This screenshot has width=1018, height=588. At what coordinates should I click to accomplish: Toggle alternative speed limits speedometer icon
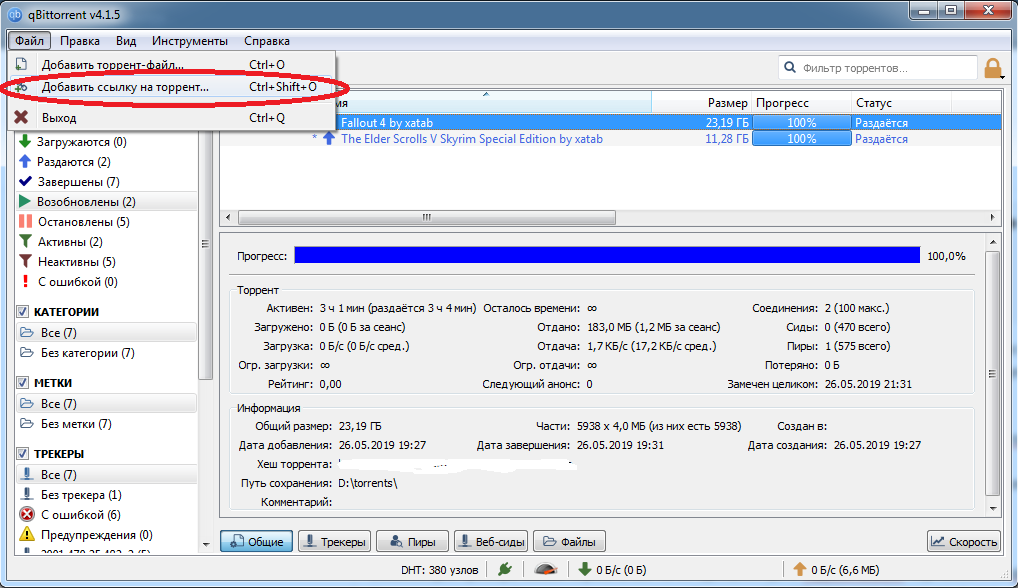click(x=545, y=570)
